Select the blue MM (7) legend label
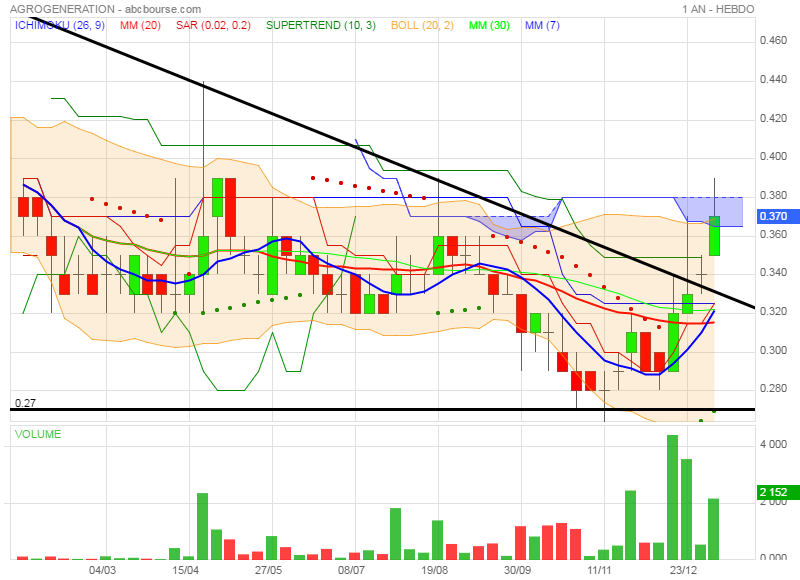The width and height of the screenshot is (800, 580). point(542,25)
